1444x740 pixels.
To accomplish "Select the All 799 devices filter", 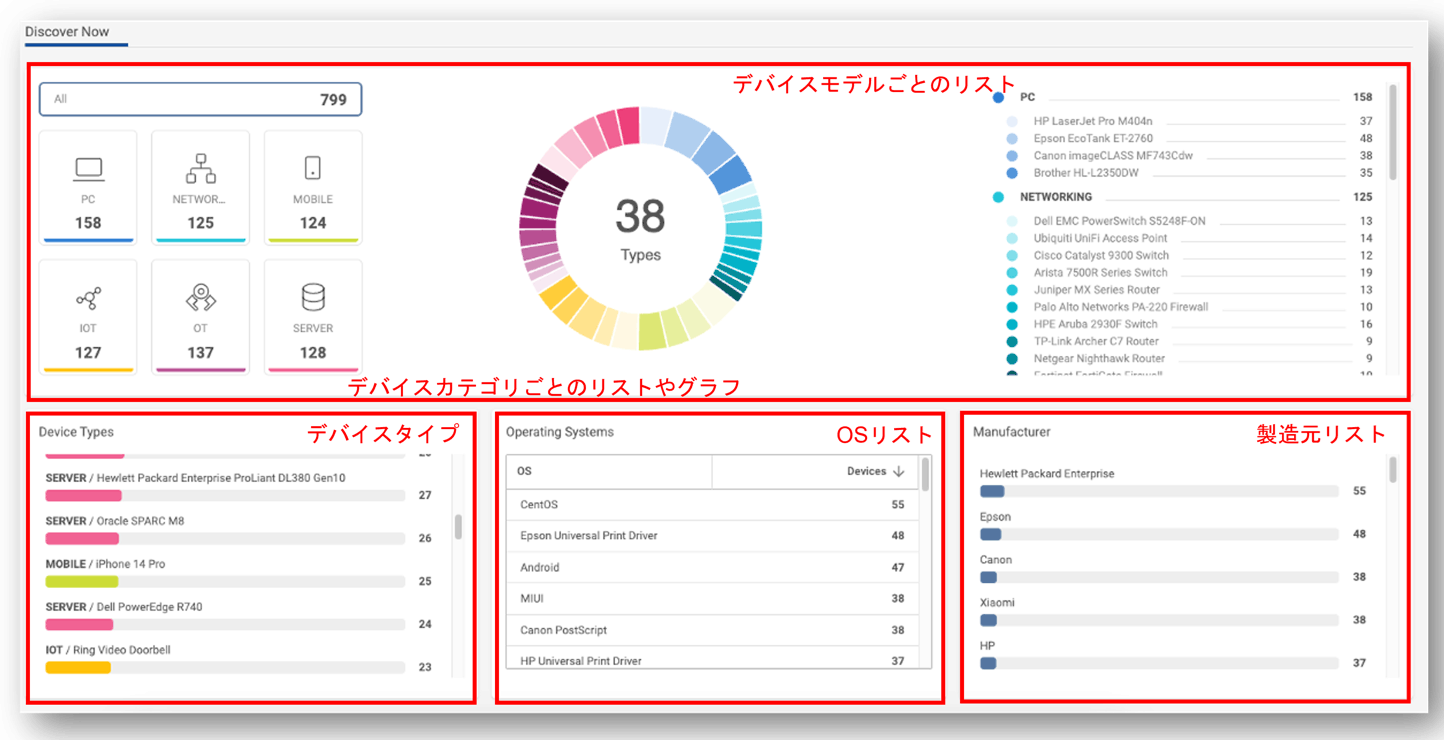I will point(200,99).
